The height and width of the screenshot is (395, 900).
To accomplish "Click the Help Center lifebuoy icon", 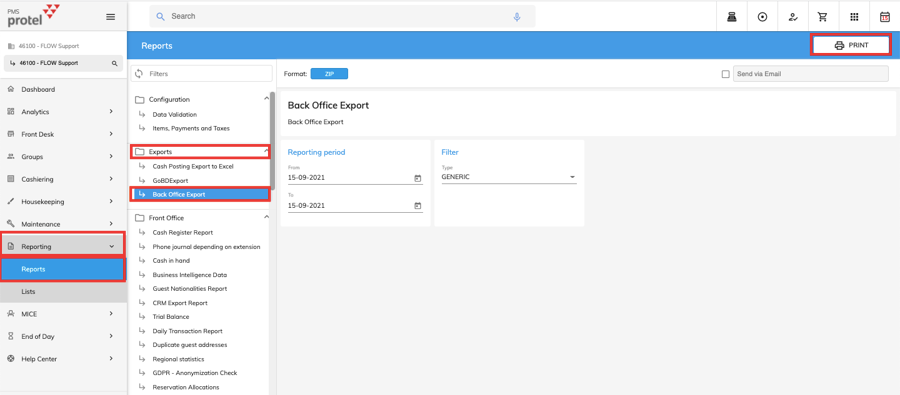I will point(10,359).
